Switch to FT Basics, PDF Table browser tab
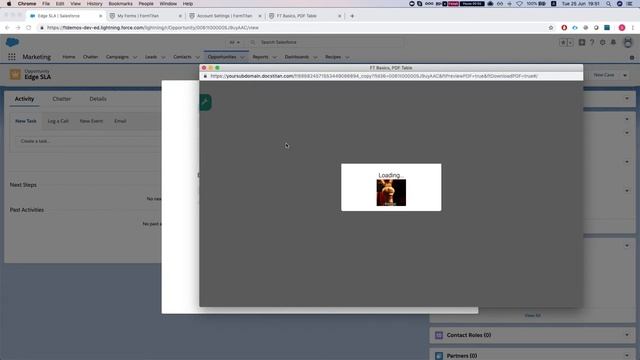640x360 pixels. (x=305, y=16)
